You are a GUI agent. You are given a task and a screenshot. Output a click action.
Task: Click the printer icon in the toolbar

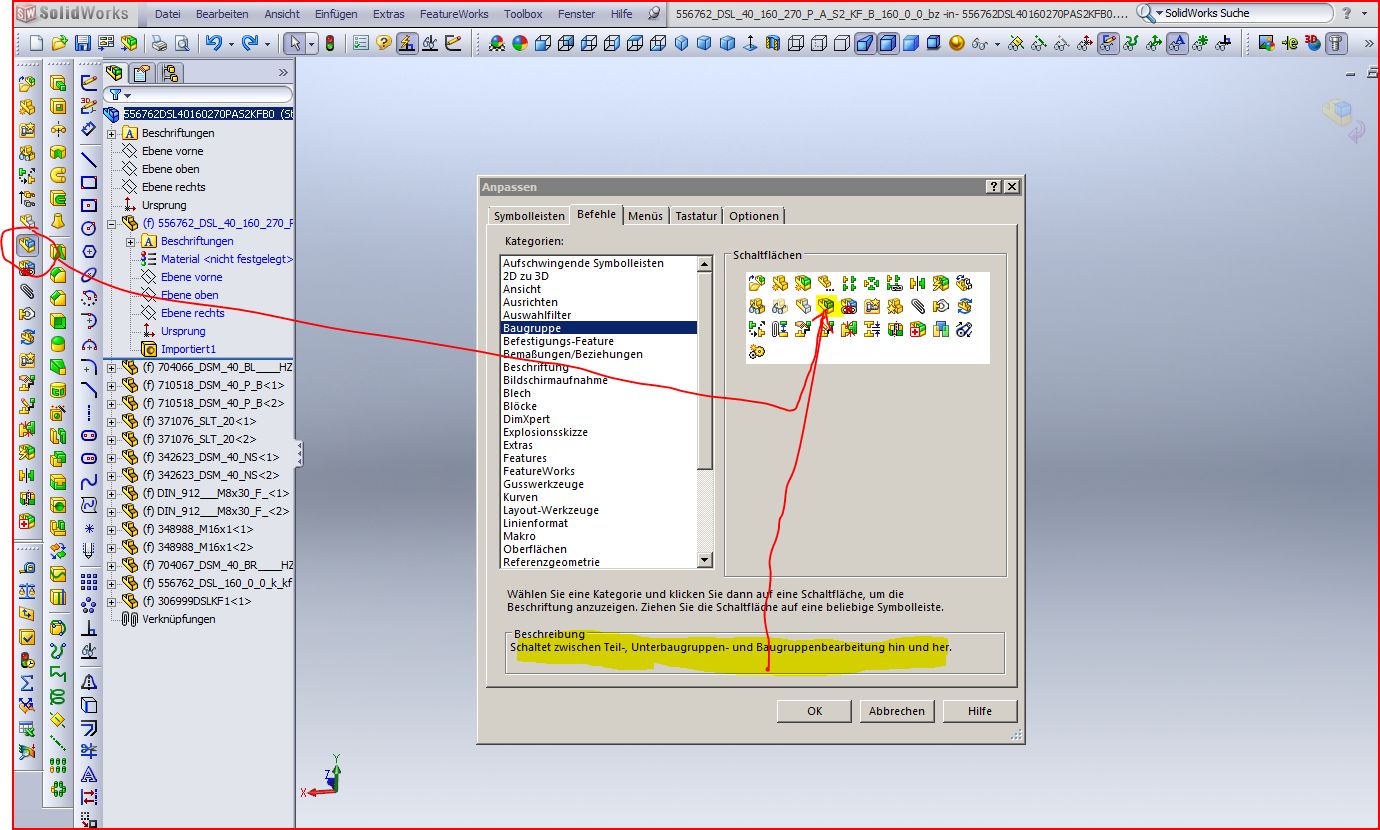click(x=159, y=44)
